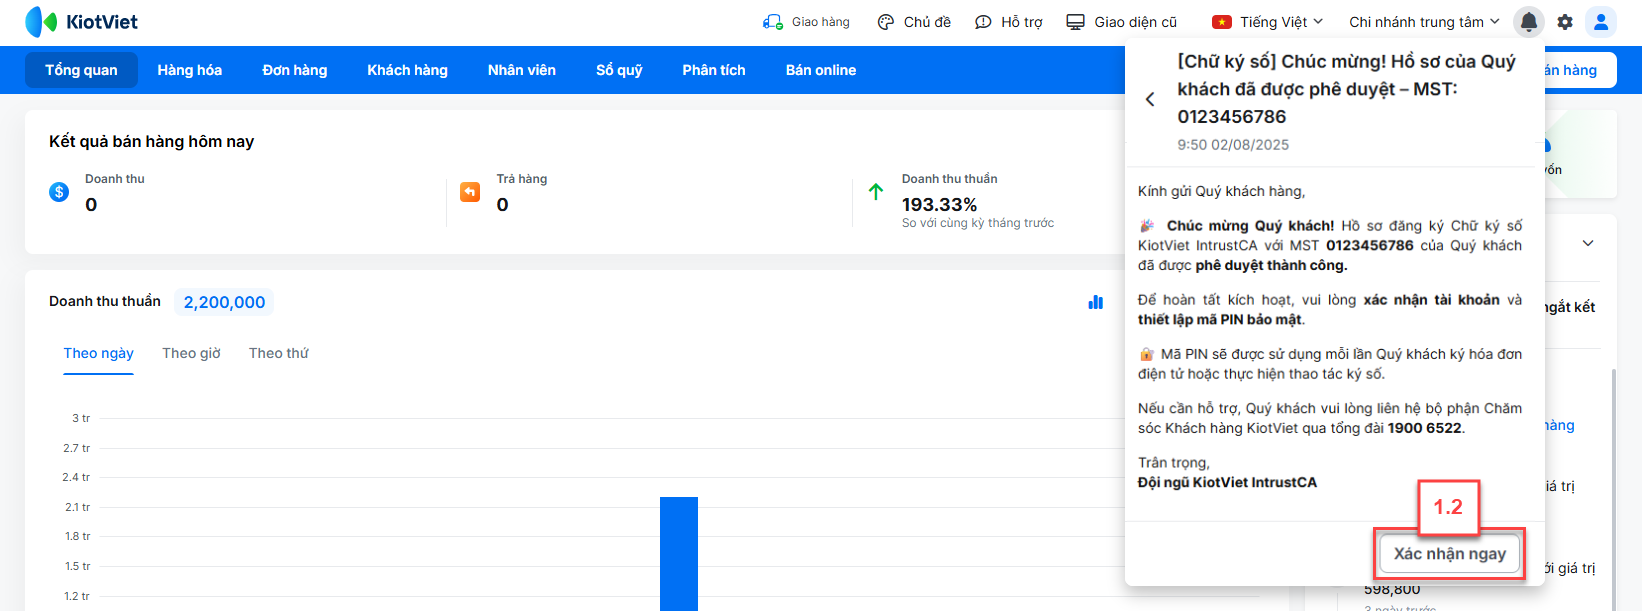The image size is (1642, 611).
Task: Click the Trả hàng value 0
Action: point(502,205)
